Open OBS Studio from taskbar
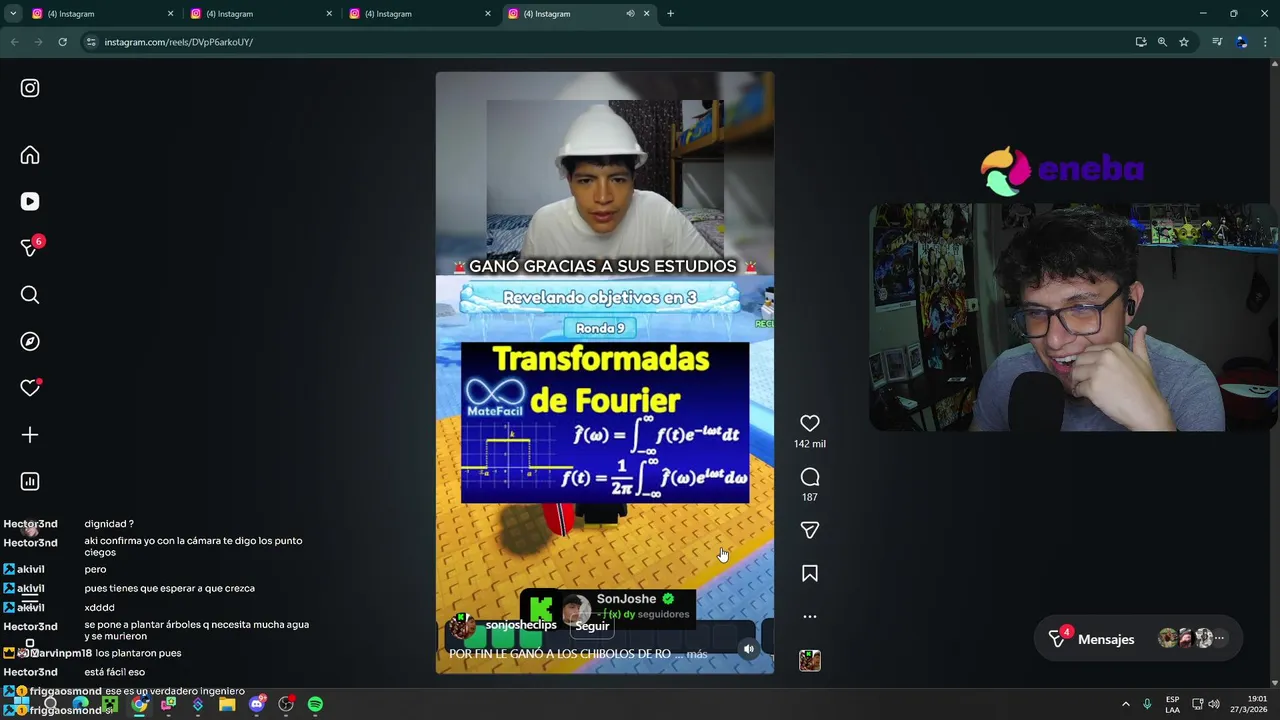Viewport: 1280px width, 720px height. pyautogui.click(x=286, y=704)
